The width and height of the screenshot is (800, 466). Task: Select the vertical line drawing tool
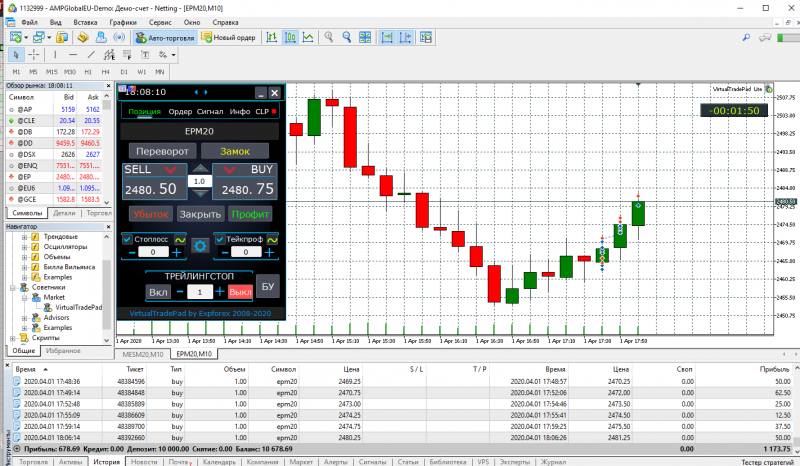[55, 55]
